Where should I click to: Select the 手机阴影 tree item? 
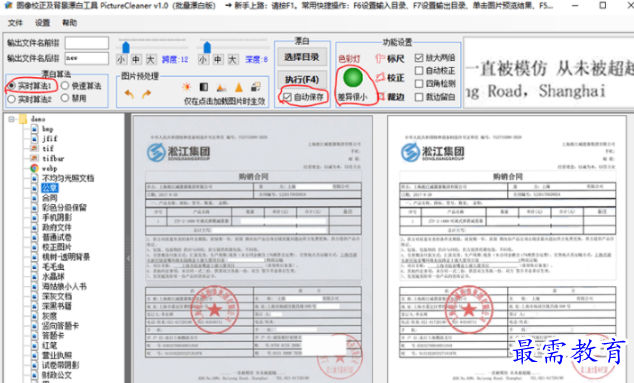57,218
